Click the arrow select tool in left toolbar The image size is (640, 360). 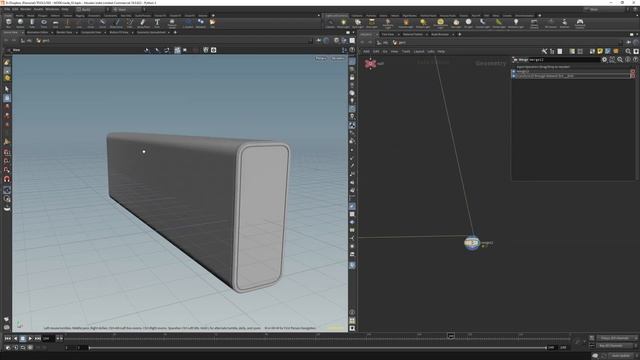[7, 89]
